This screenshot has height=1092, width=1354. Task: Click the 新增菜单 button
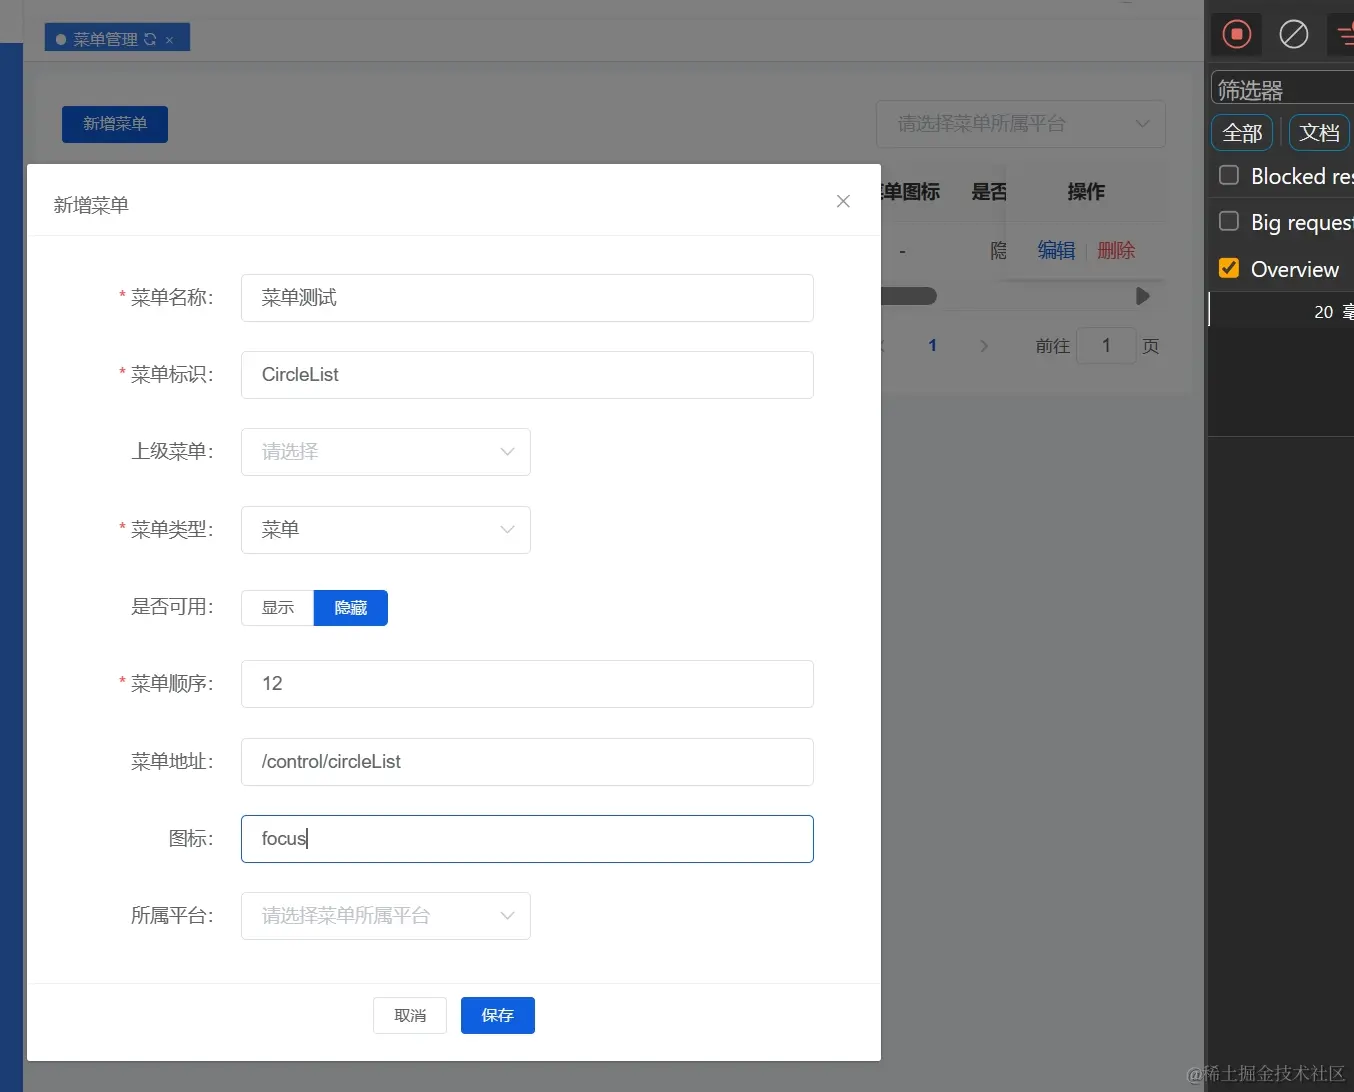point(115,124)
